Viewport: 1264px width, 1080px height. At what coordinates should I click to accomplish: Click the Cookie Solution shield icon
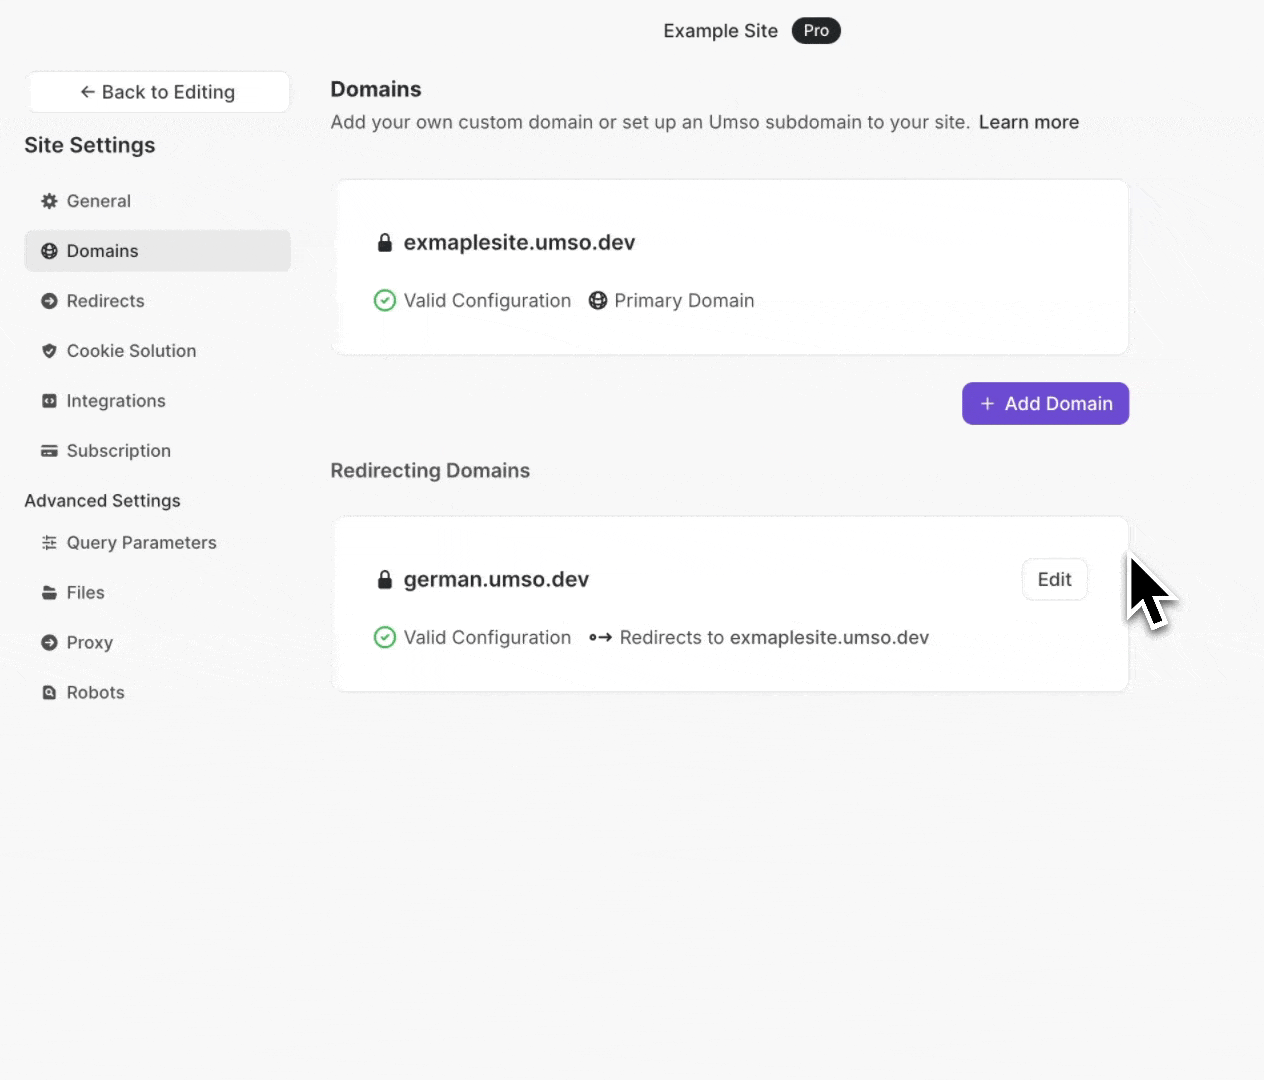[49, 351]
